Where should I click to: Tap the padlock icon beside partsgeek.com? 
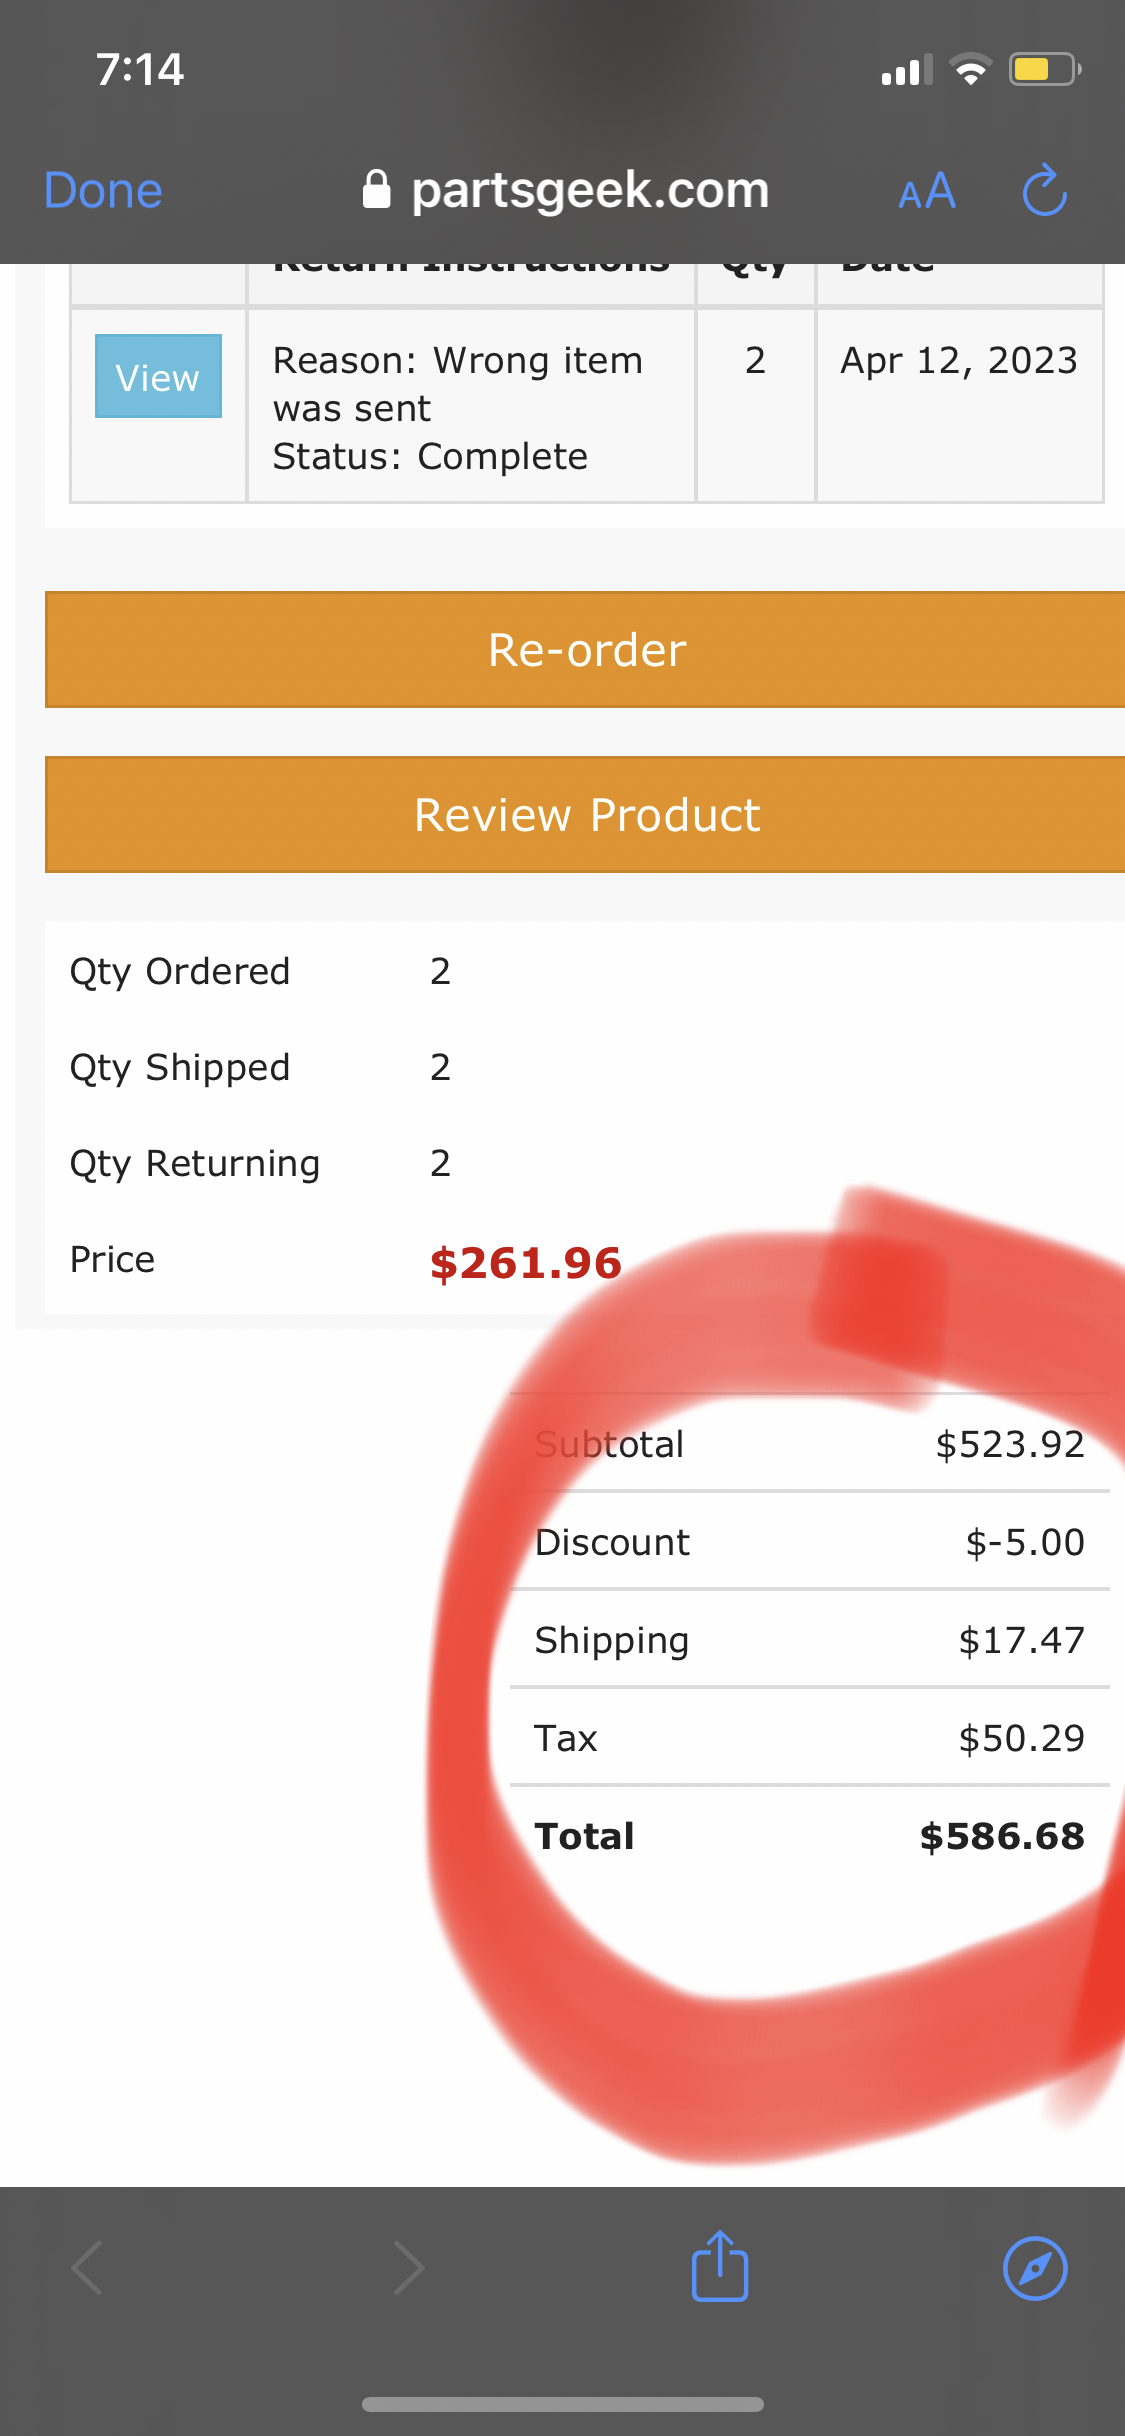pos(378,189)
